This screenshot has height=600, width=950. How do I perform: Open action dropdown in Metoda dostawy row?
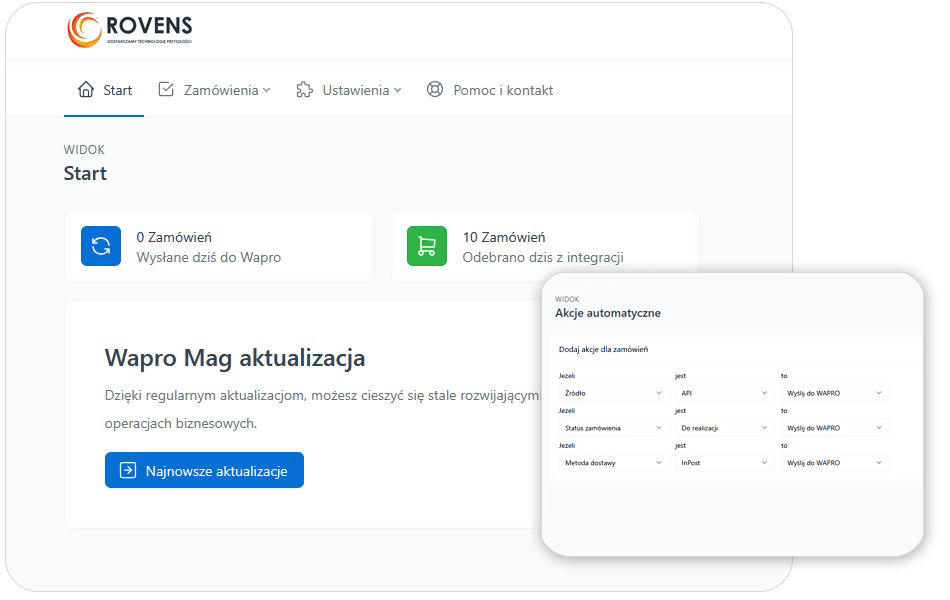834,463
